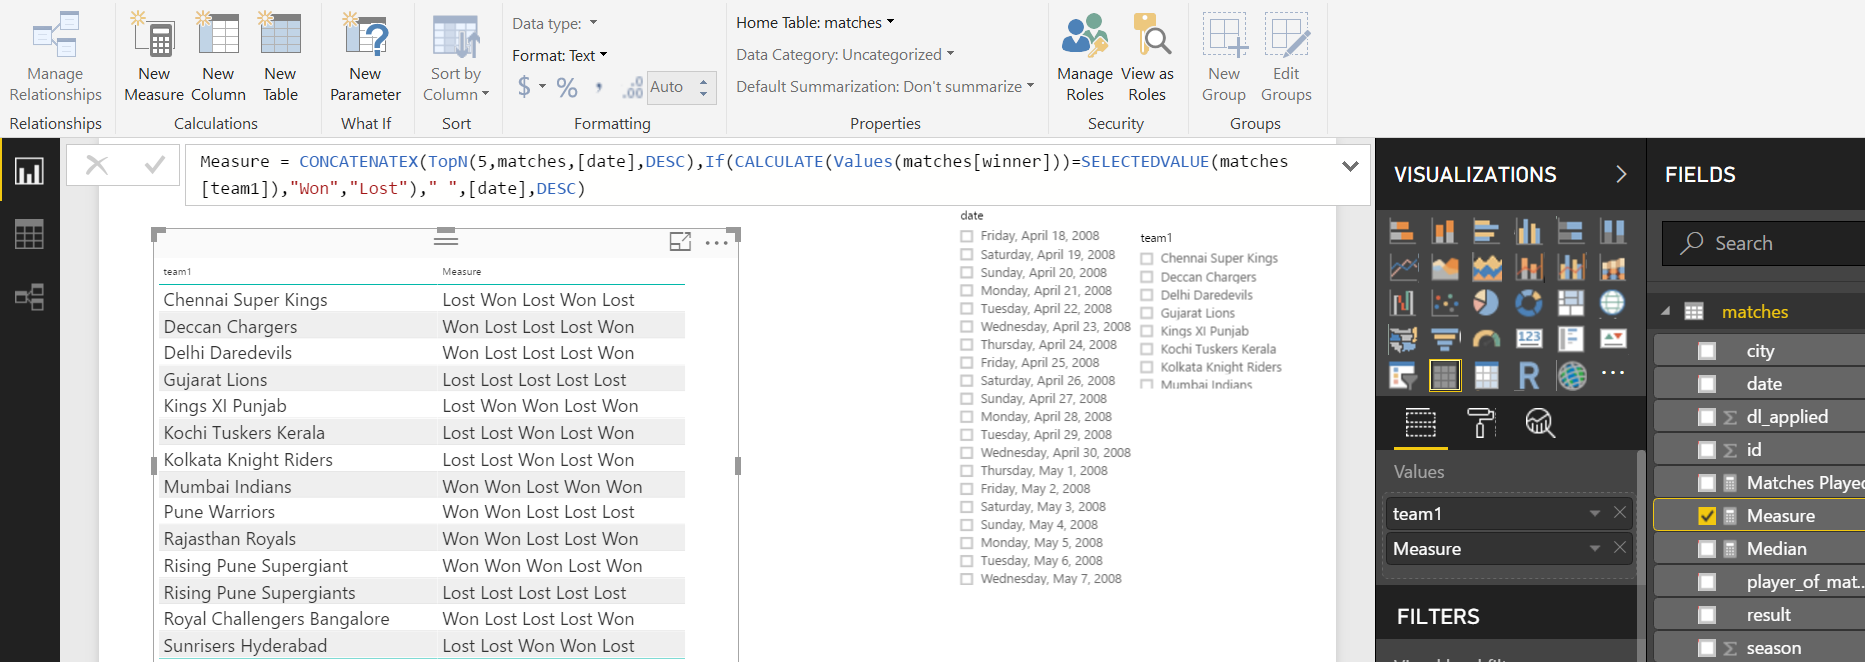The width and height of the screenshot is (1865, 662).
Task: Select the Treemap visual
Action: (x=1570, y=303)
